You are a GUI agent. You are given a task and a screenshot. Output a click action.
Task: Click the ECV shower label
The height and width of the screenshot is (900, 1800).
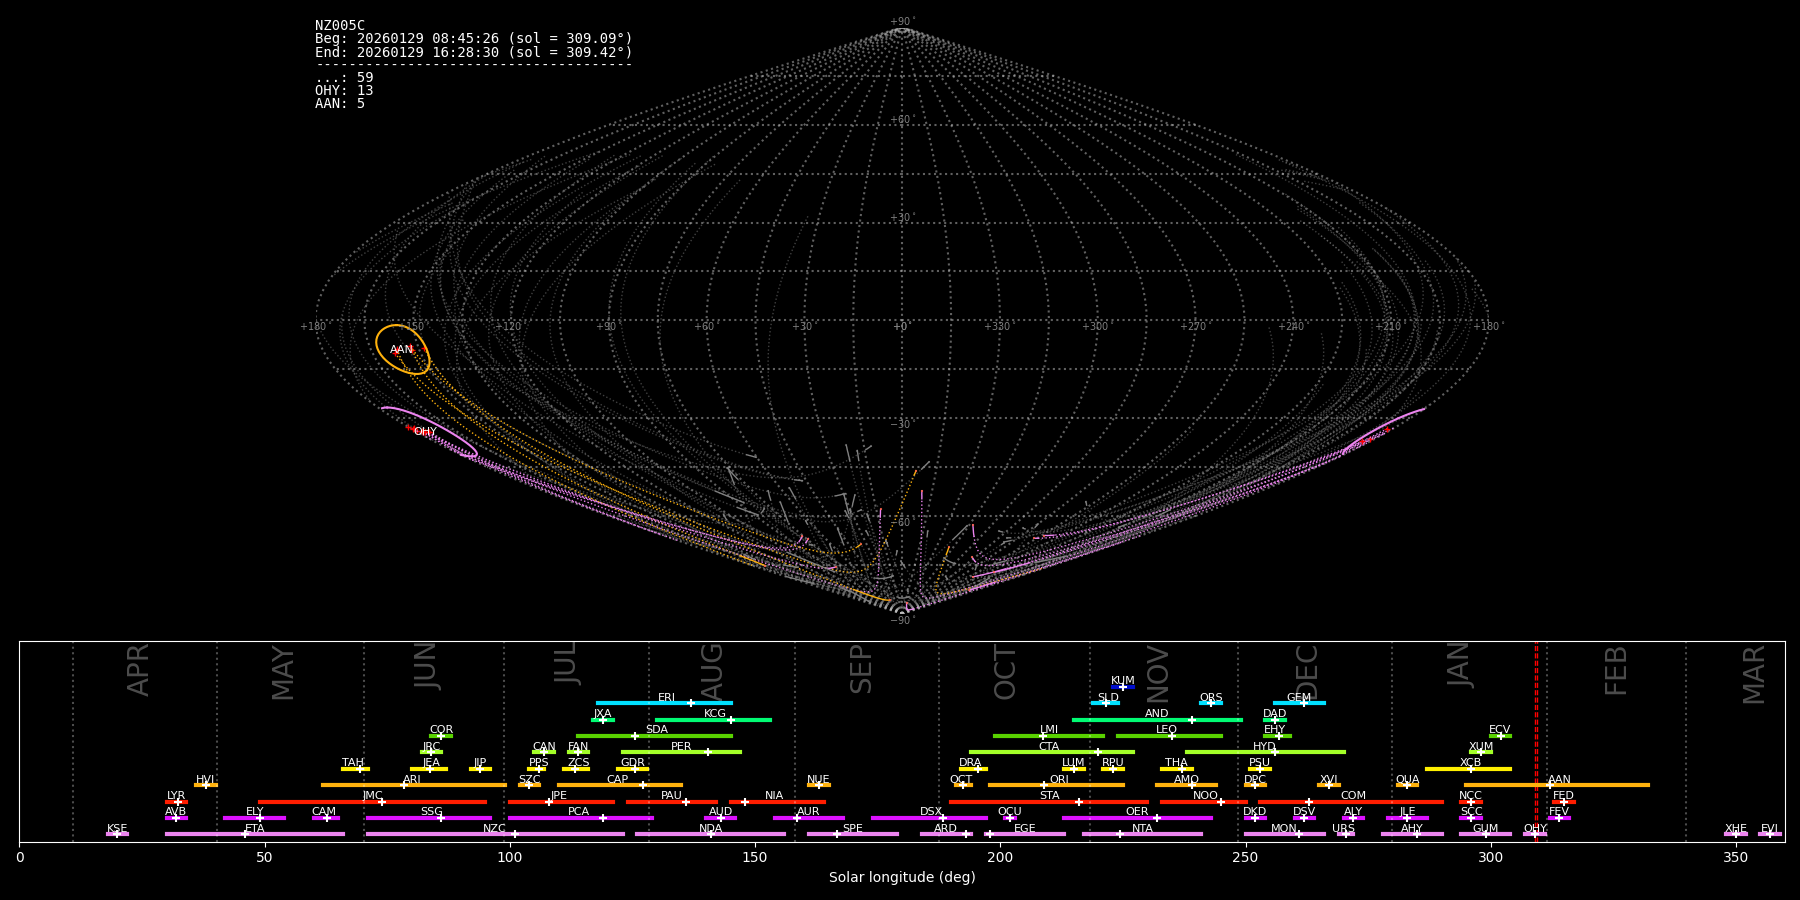pos(1500,730)
